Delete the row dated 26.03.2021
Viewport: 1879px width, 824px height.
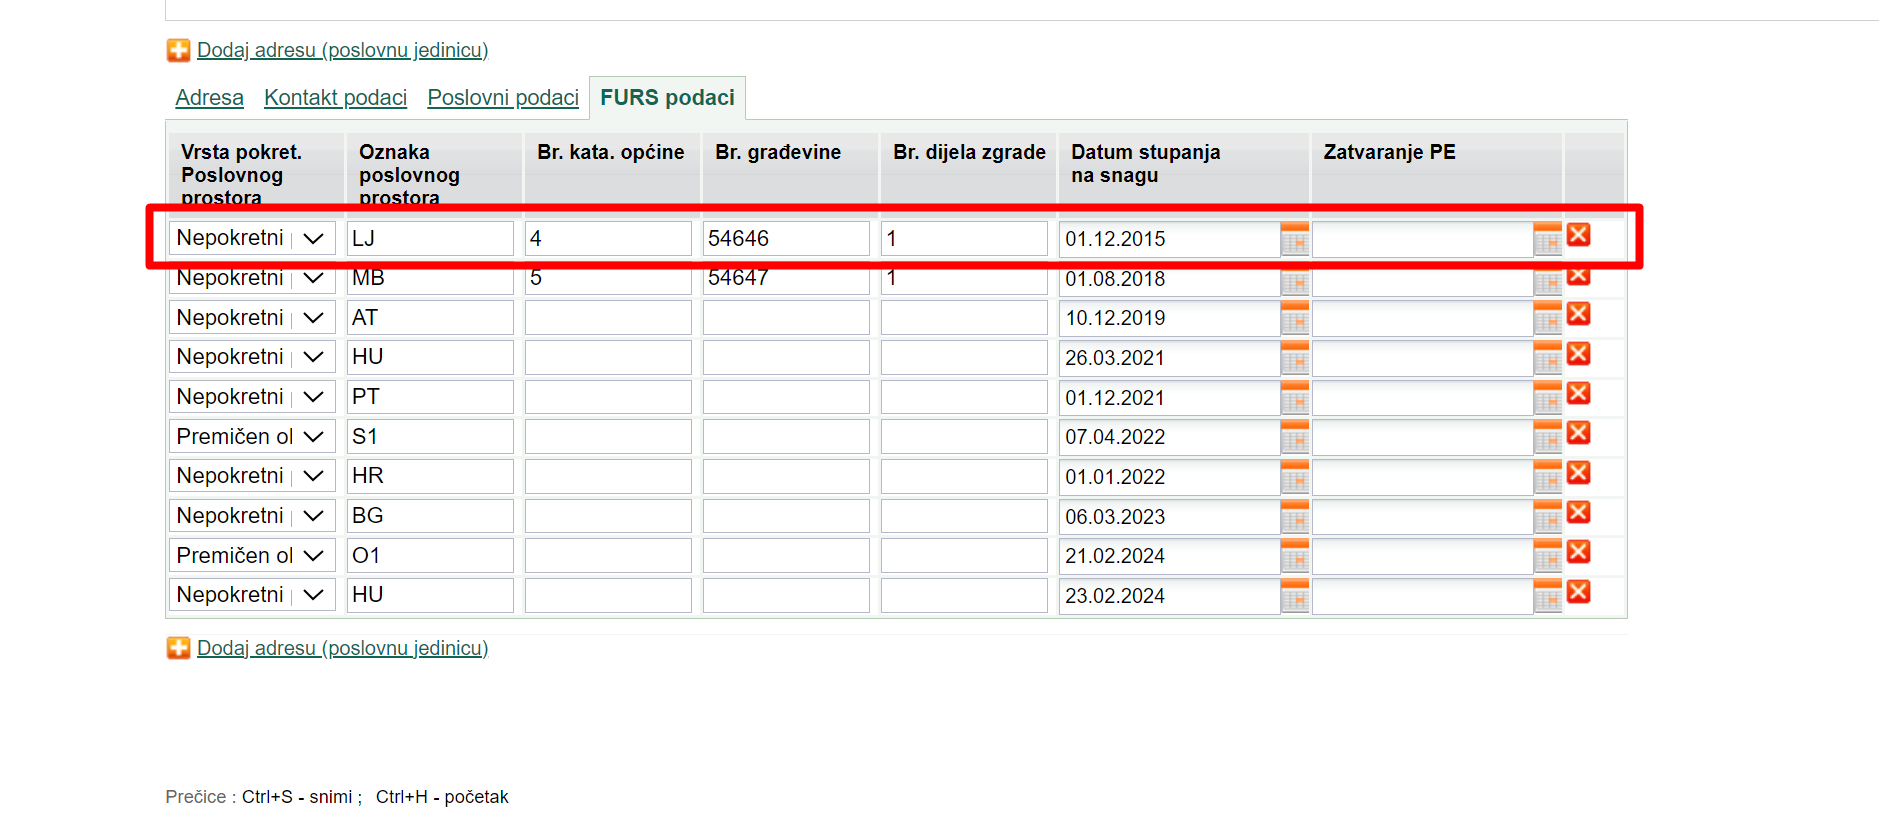[1579, 353]
